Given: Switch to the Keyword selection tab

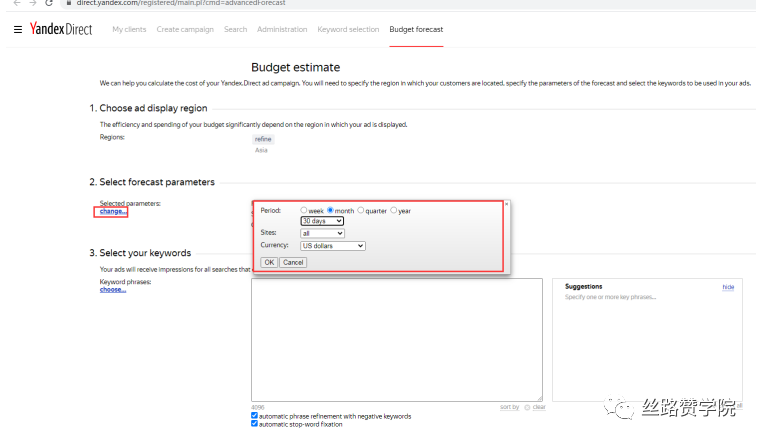Looking at the screenshot, I should coord(348,30).
